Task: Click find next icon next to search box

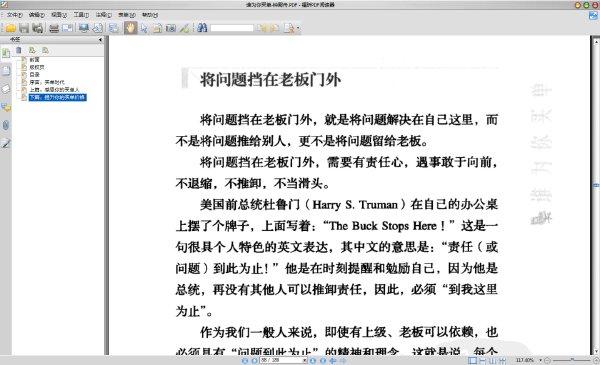Action: click(x=275, y=28)
